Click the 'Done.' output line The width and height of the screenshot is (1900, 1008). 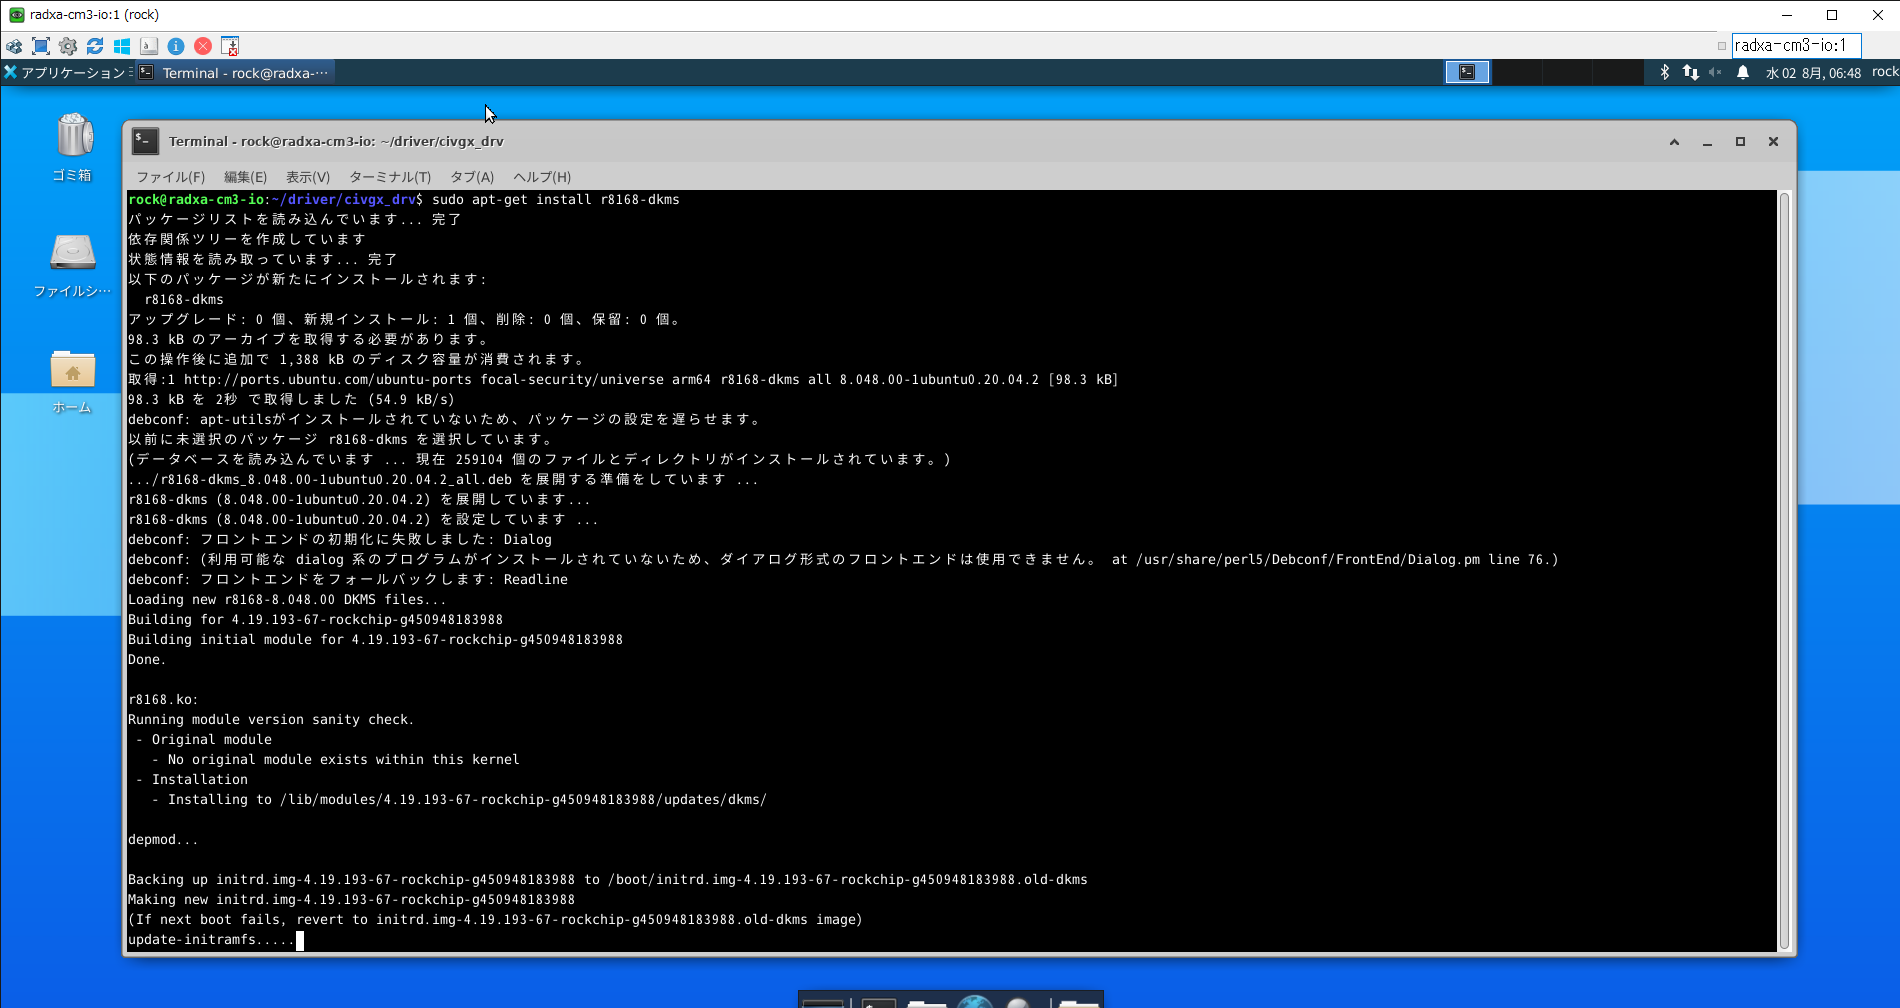pos(147,660)
